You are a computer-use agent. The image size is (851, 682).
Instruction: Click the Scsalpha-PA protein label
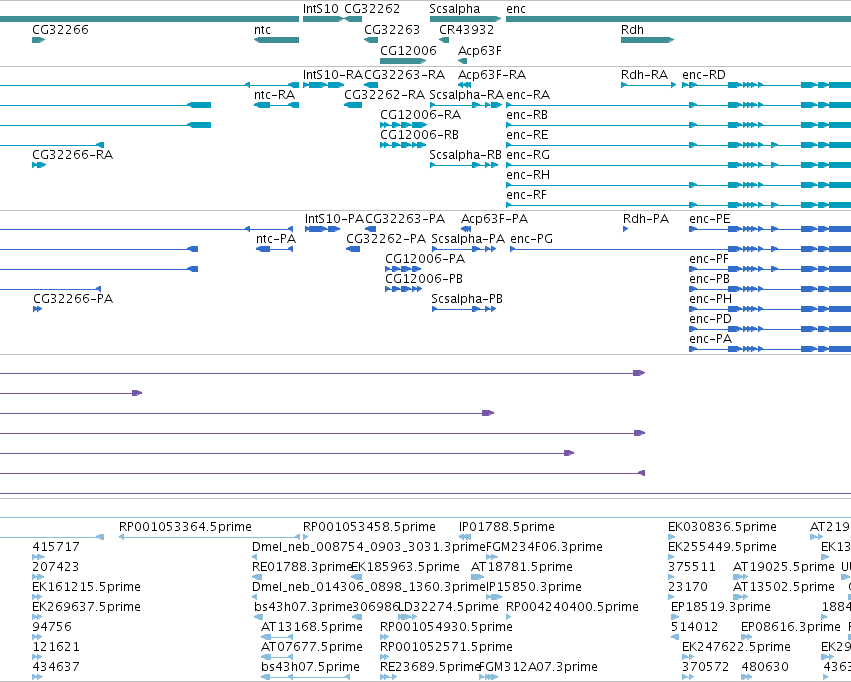point(468,239)
